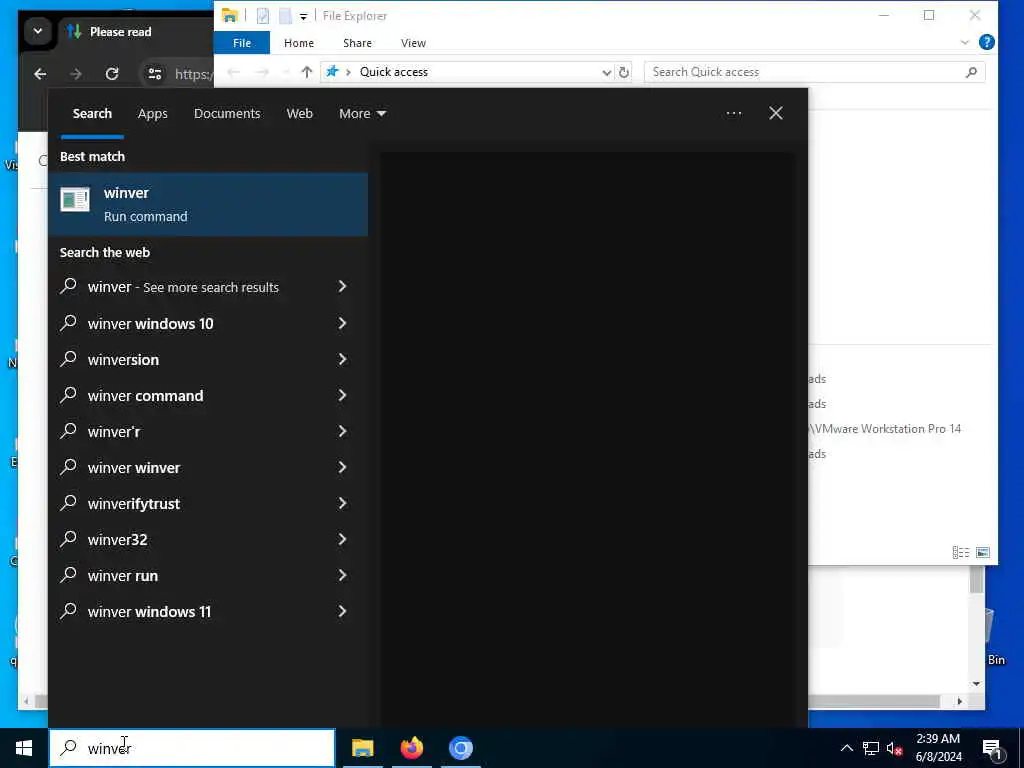Select the 'winver run' web suggestion
The width and height of the screenshot is (1024, 768).
[x=208, y=575]
